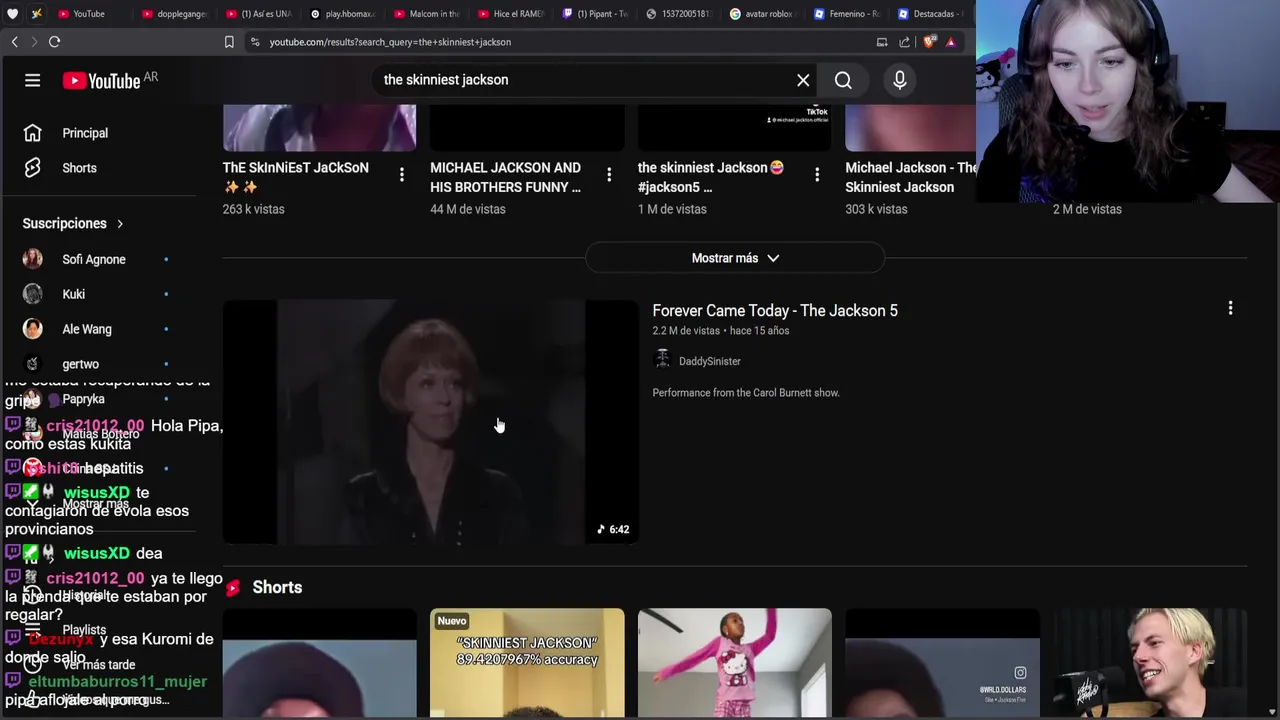The width and height of the screenshot is (1280, 720).
Task: Open Michael Jackson - The Skinniest Jackson title
Action: pos(911,177)
